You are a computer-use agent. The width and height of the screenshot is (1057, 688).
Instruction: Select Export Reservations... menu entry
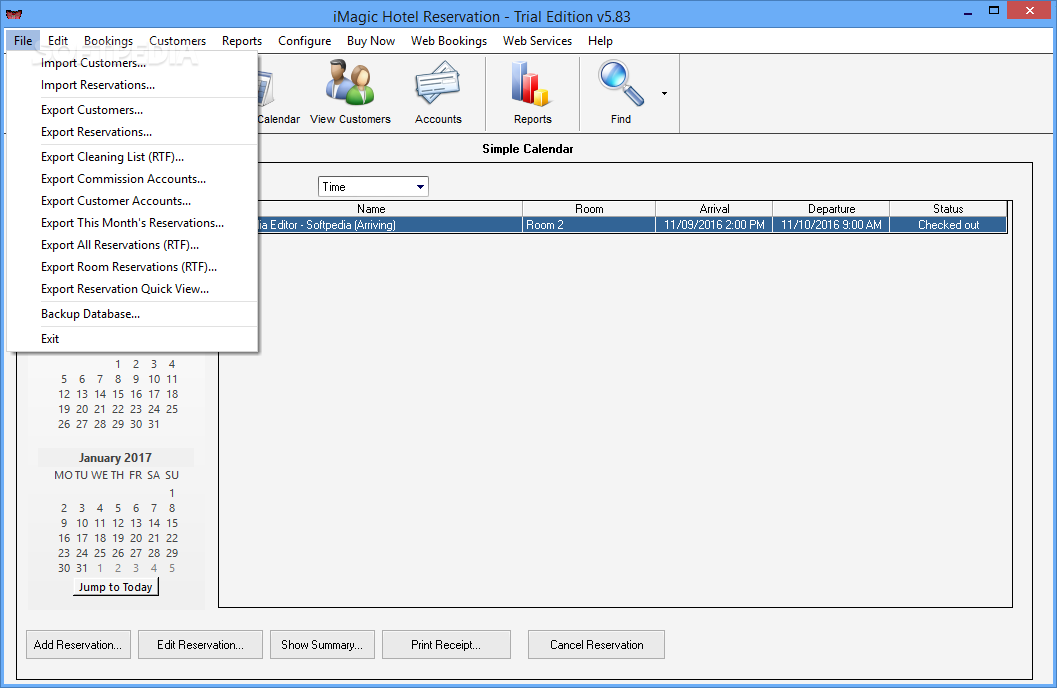133,132
